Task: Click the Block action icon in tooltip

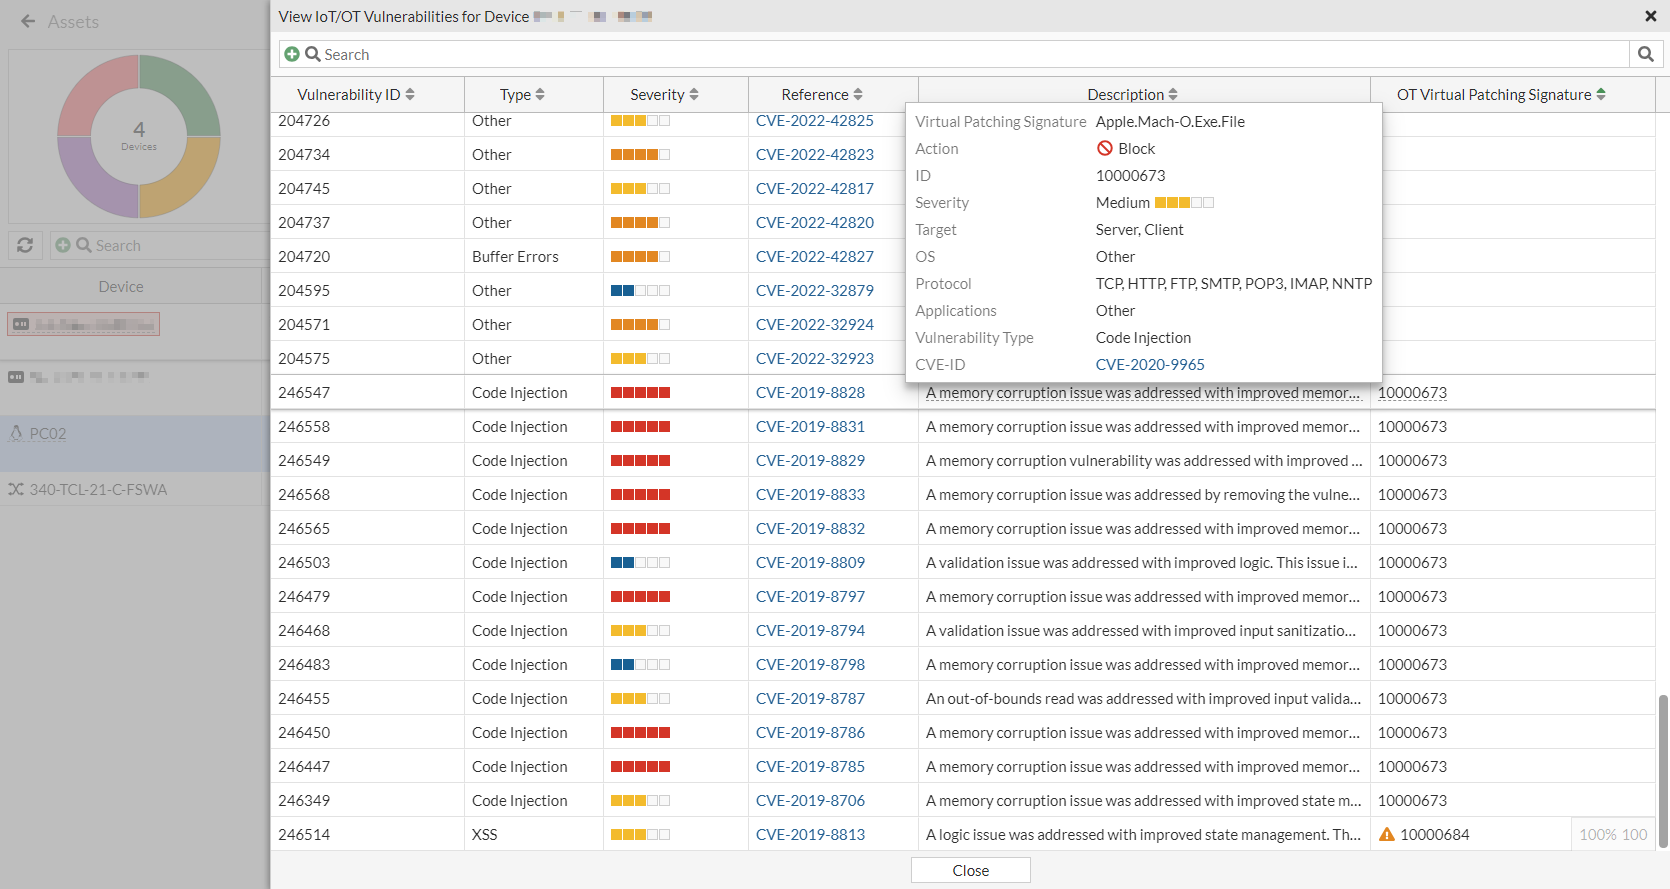Action: pyautogui.click(x=1105, y=148)
